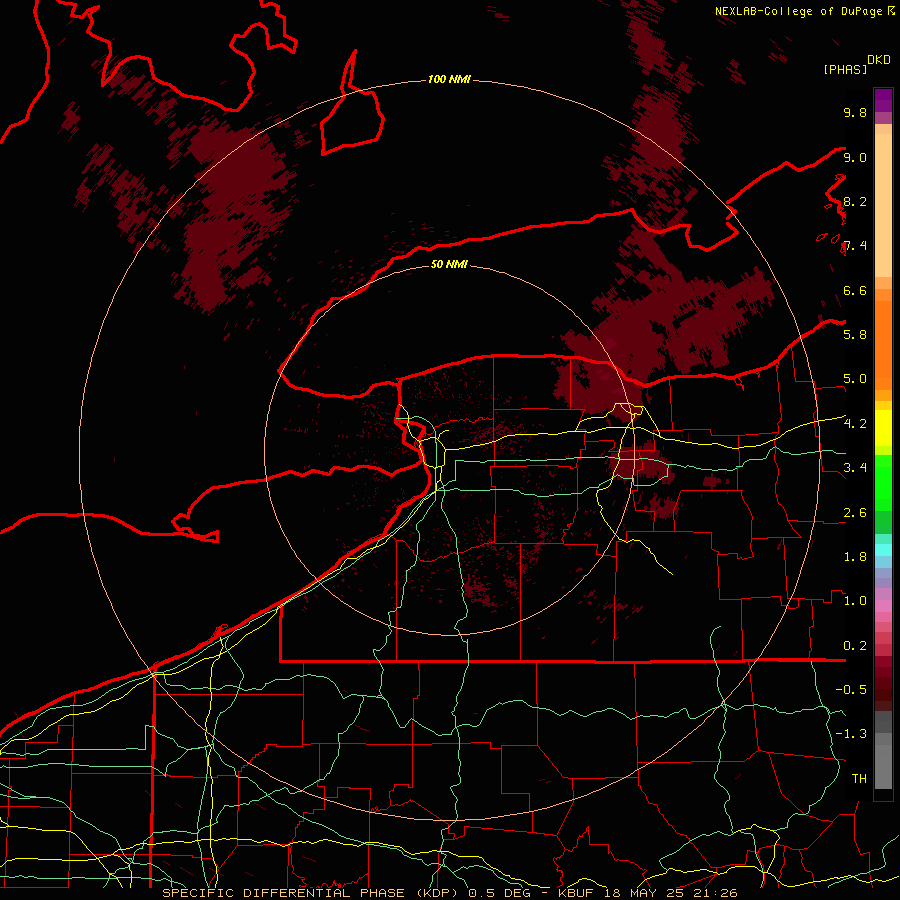This screenshot has width=900, height=900.
Task: Click the 8.2 scale value
Action: (855, 201)
